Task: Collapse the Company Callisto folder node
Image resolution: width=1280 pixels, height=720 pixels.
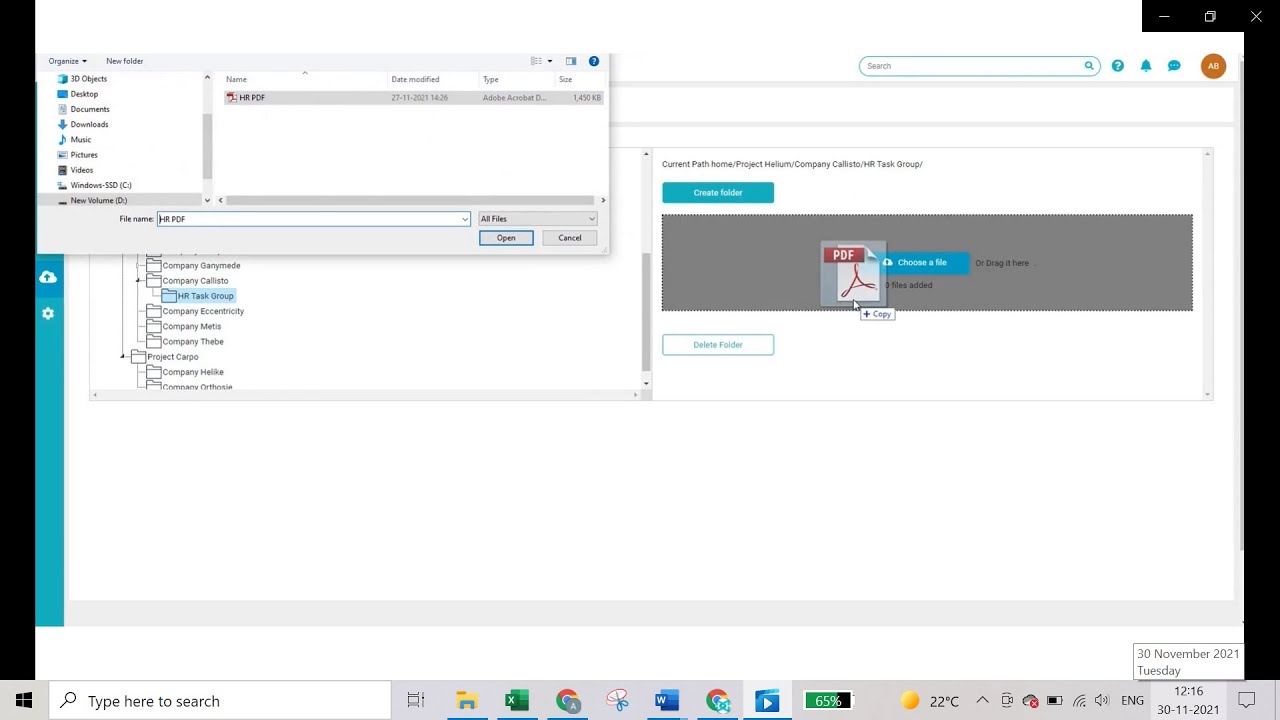Action: (139, 282)
